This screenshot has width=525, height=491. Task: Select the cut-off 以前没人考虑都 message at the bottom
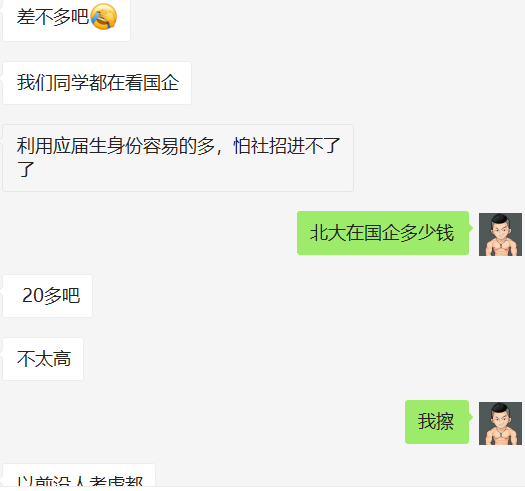pyautogui.click(x=79, y=476)
